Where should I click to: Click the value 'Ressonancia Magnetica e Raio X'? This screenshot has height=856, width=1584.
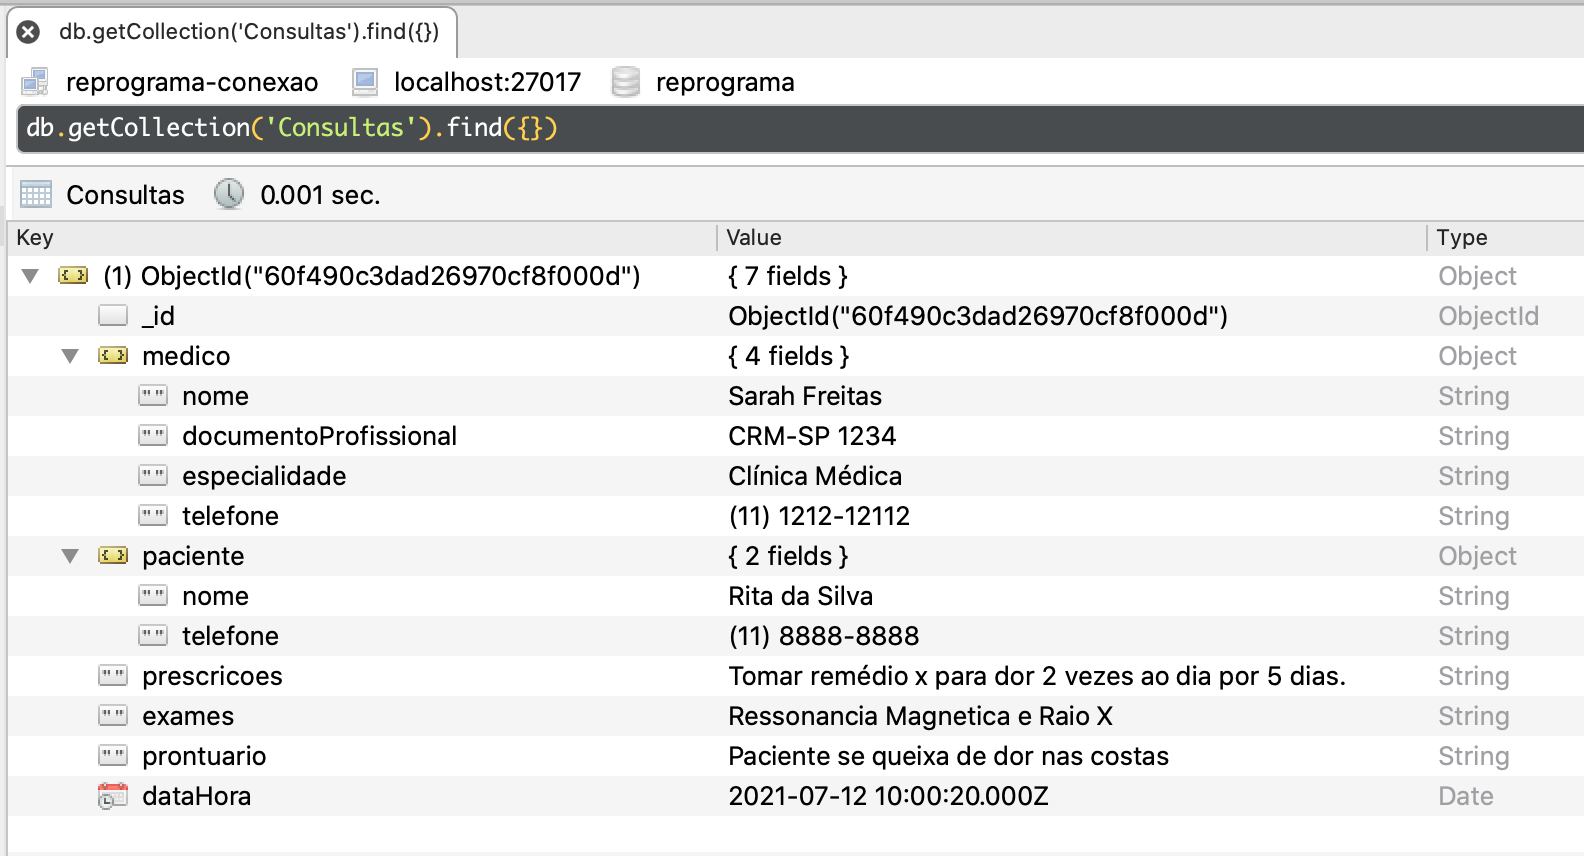pyautogui.click(x=920, y=716)
